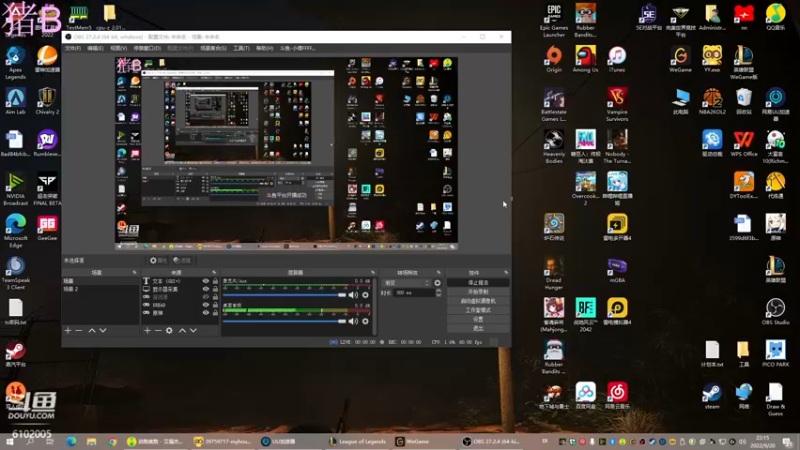The width and height of the screenshot is (800, 450).
Task: Click Stop Streaming button (停止推流)
Action: point(478,283)
